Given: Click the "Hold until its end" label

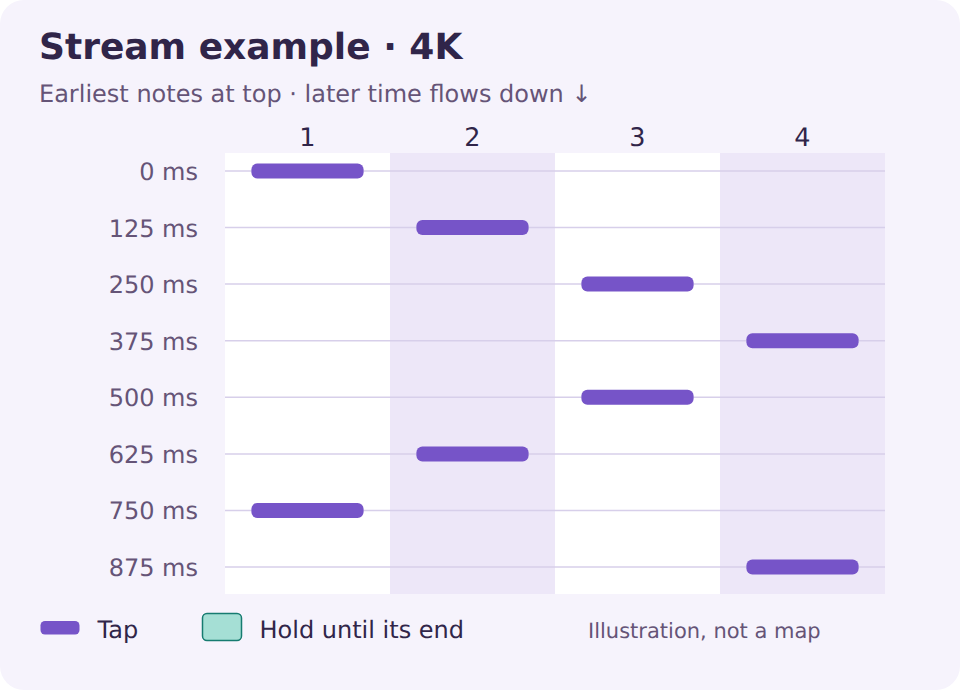Looking at the screenshot, I should (x=361, y=629).
